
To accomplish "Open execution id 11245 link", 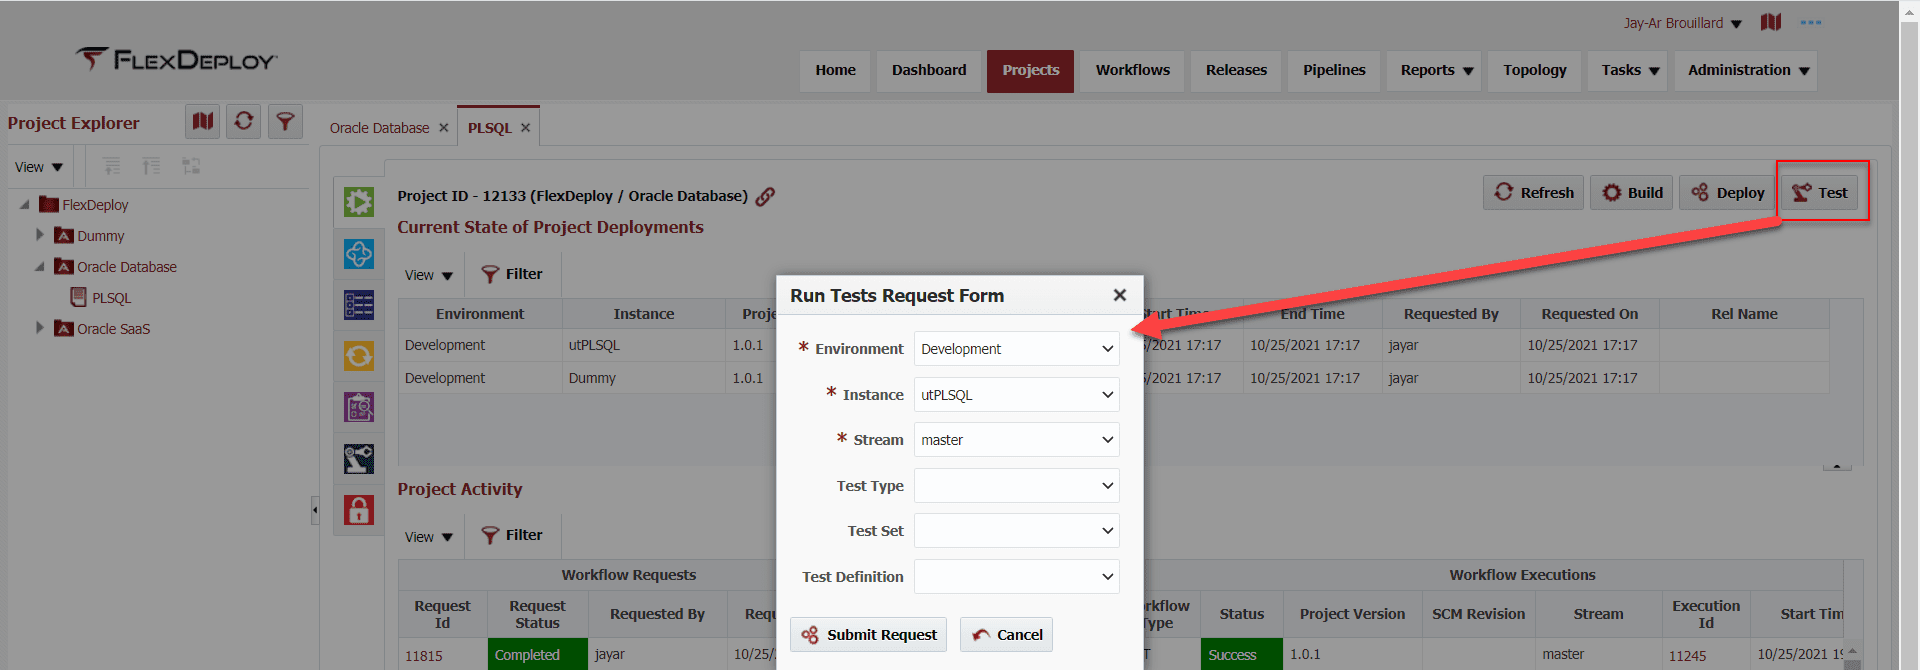I will tap(1687, 656).
